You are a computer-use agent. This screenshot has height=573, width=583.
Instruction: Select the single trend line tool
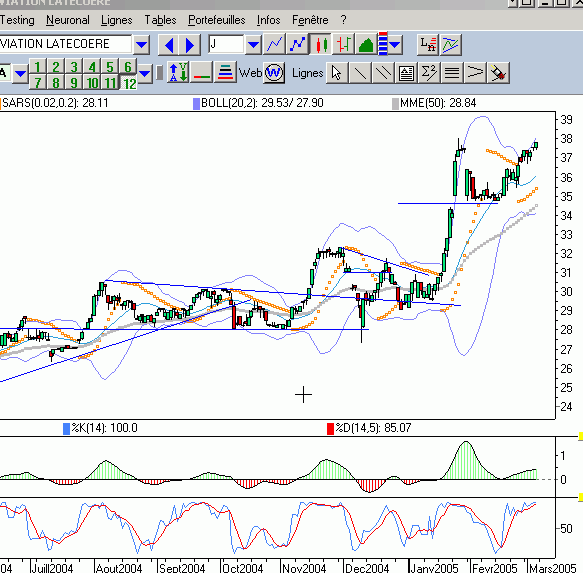coord(360,73)
